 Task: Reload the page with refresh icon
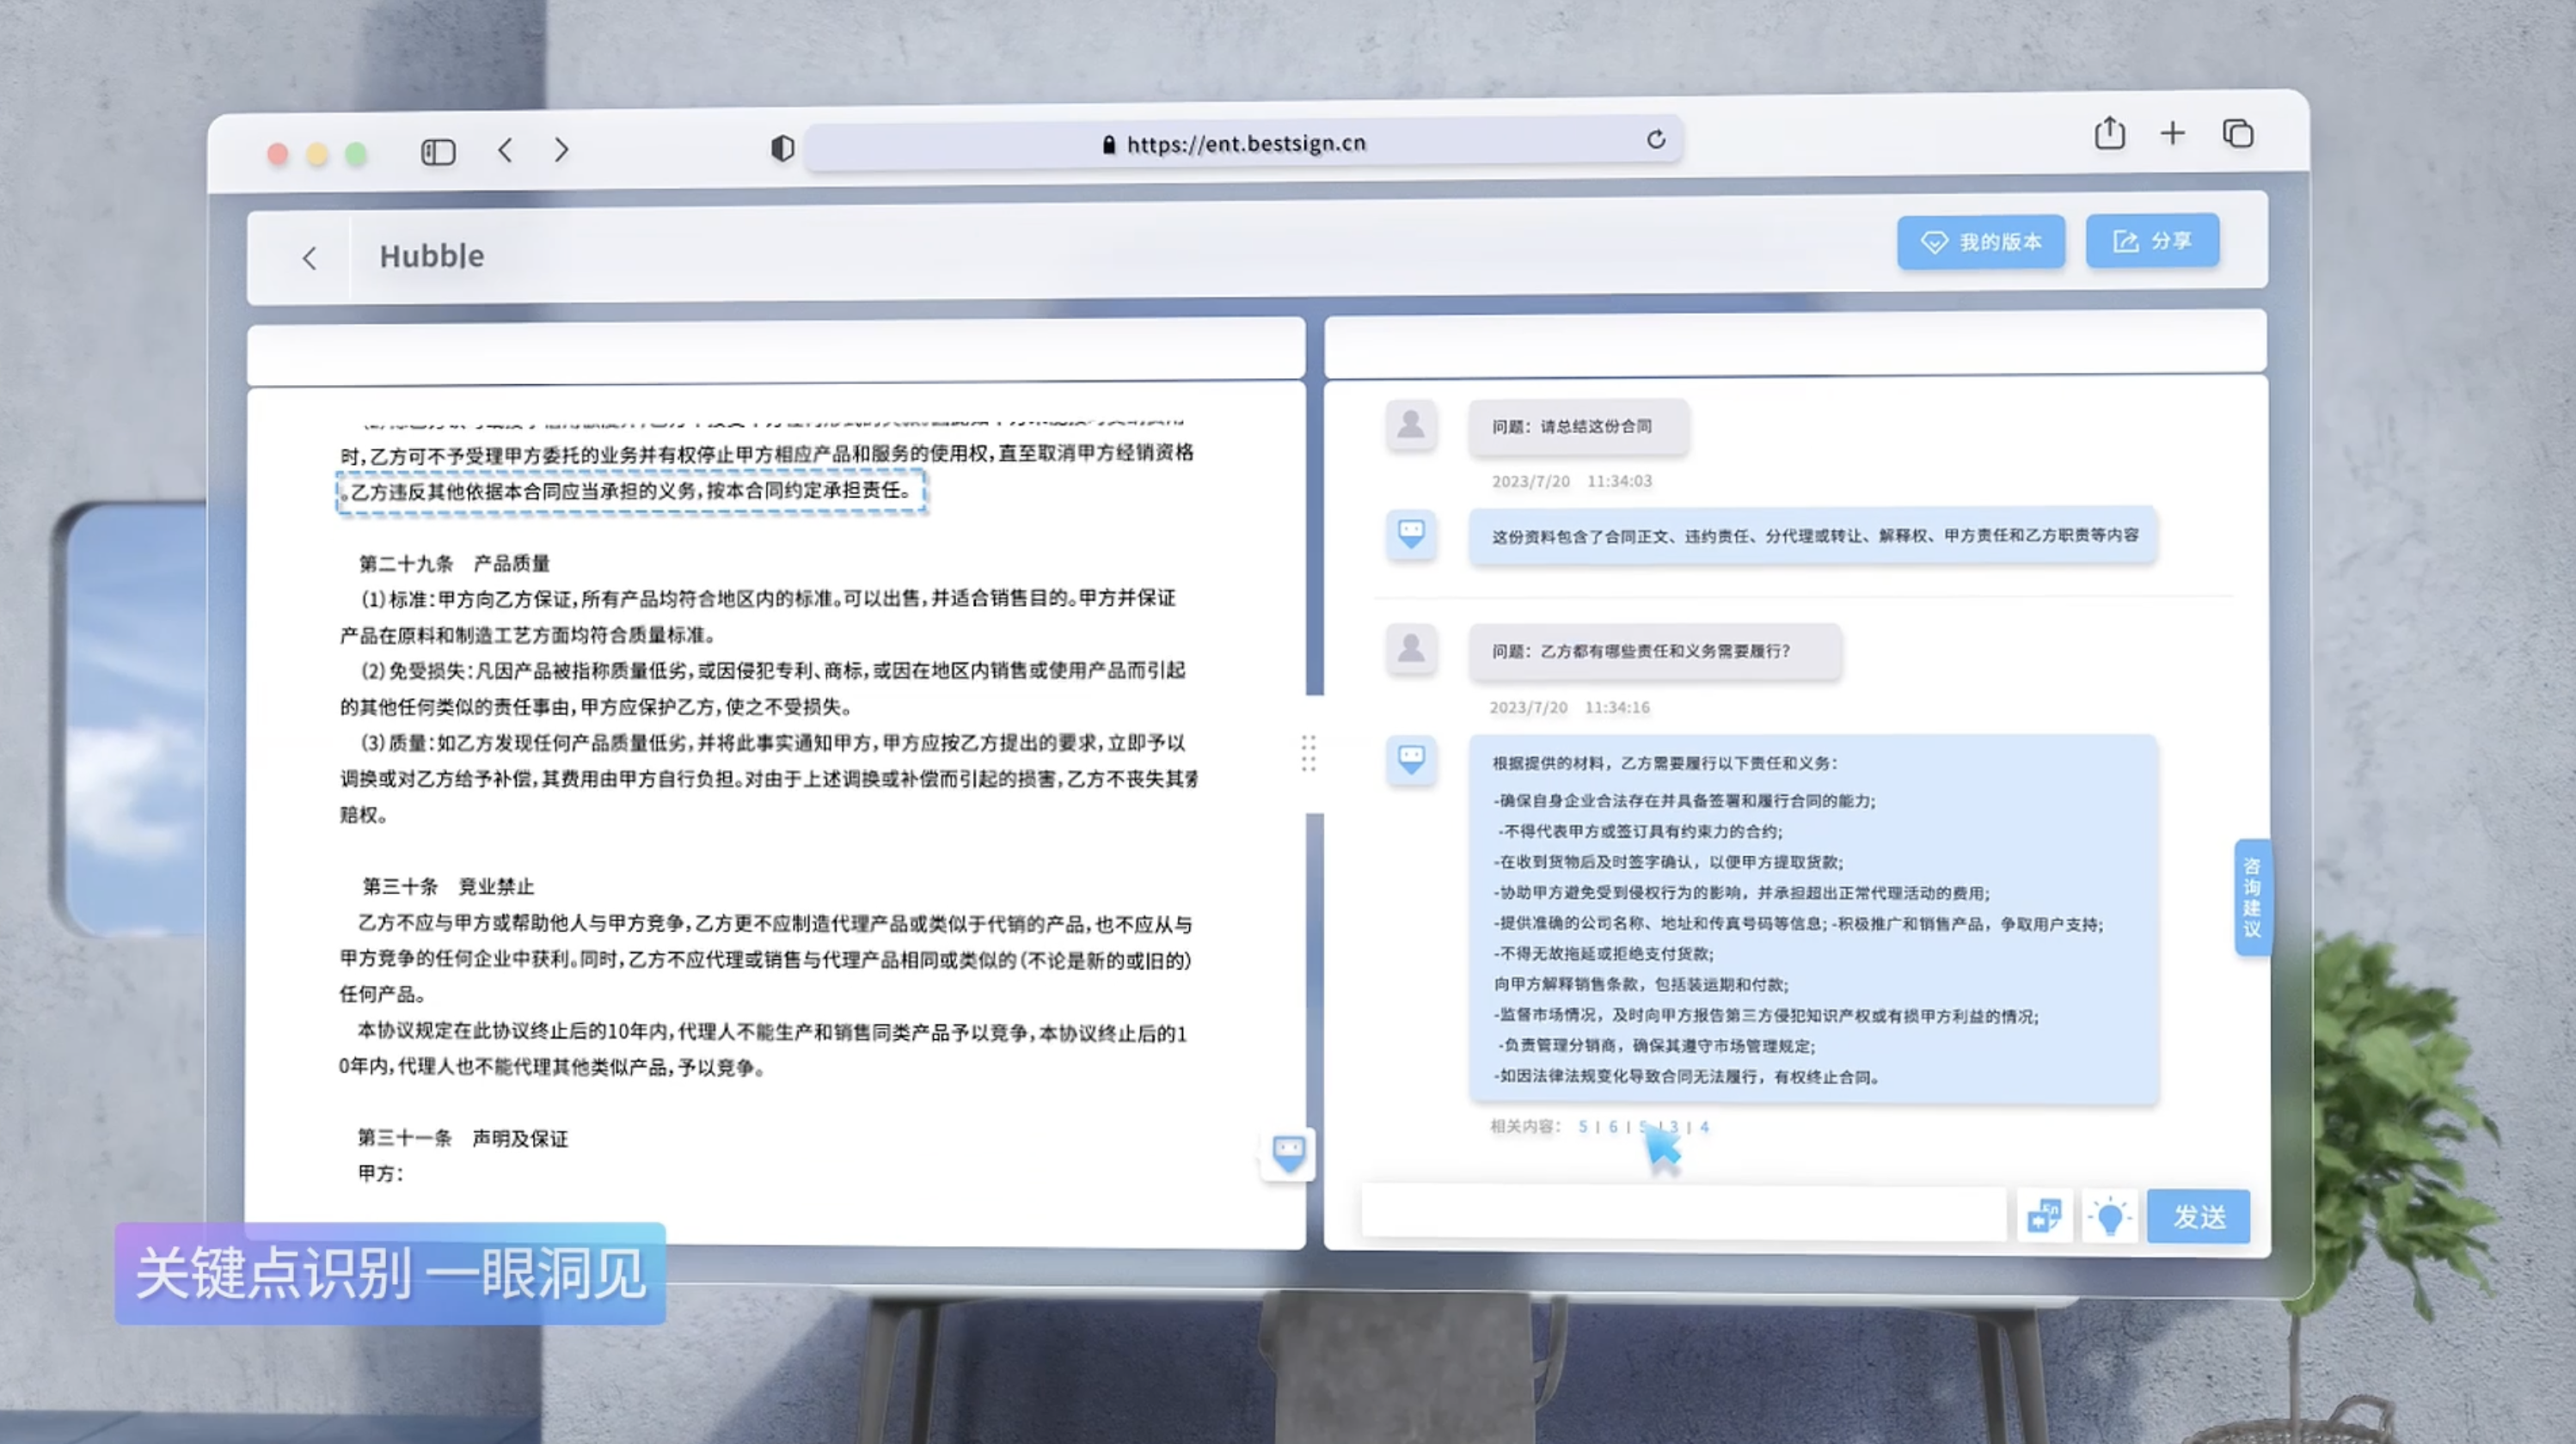click(1656, 140)
